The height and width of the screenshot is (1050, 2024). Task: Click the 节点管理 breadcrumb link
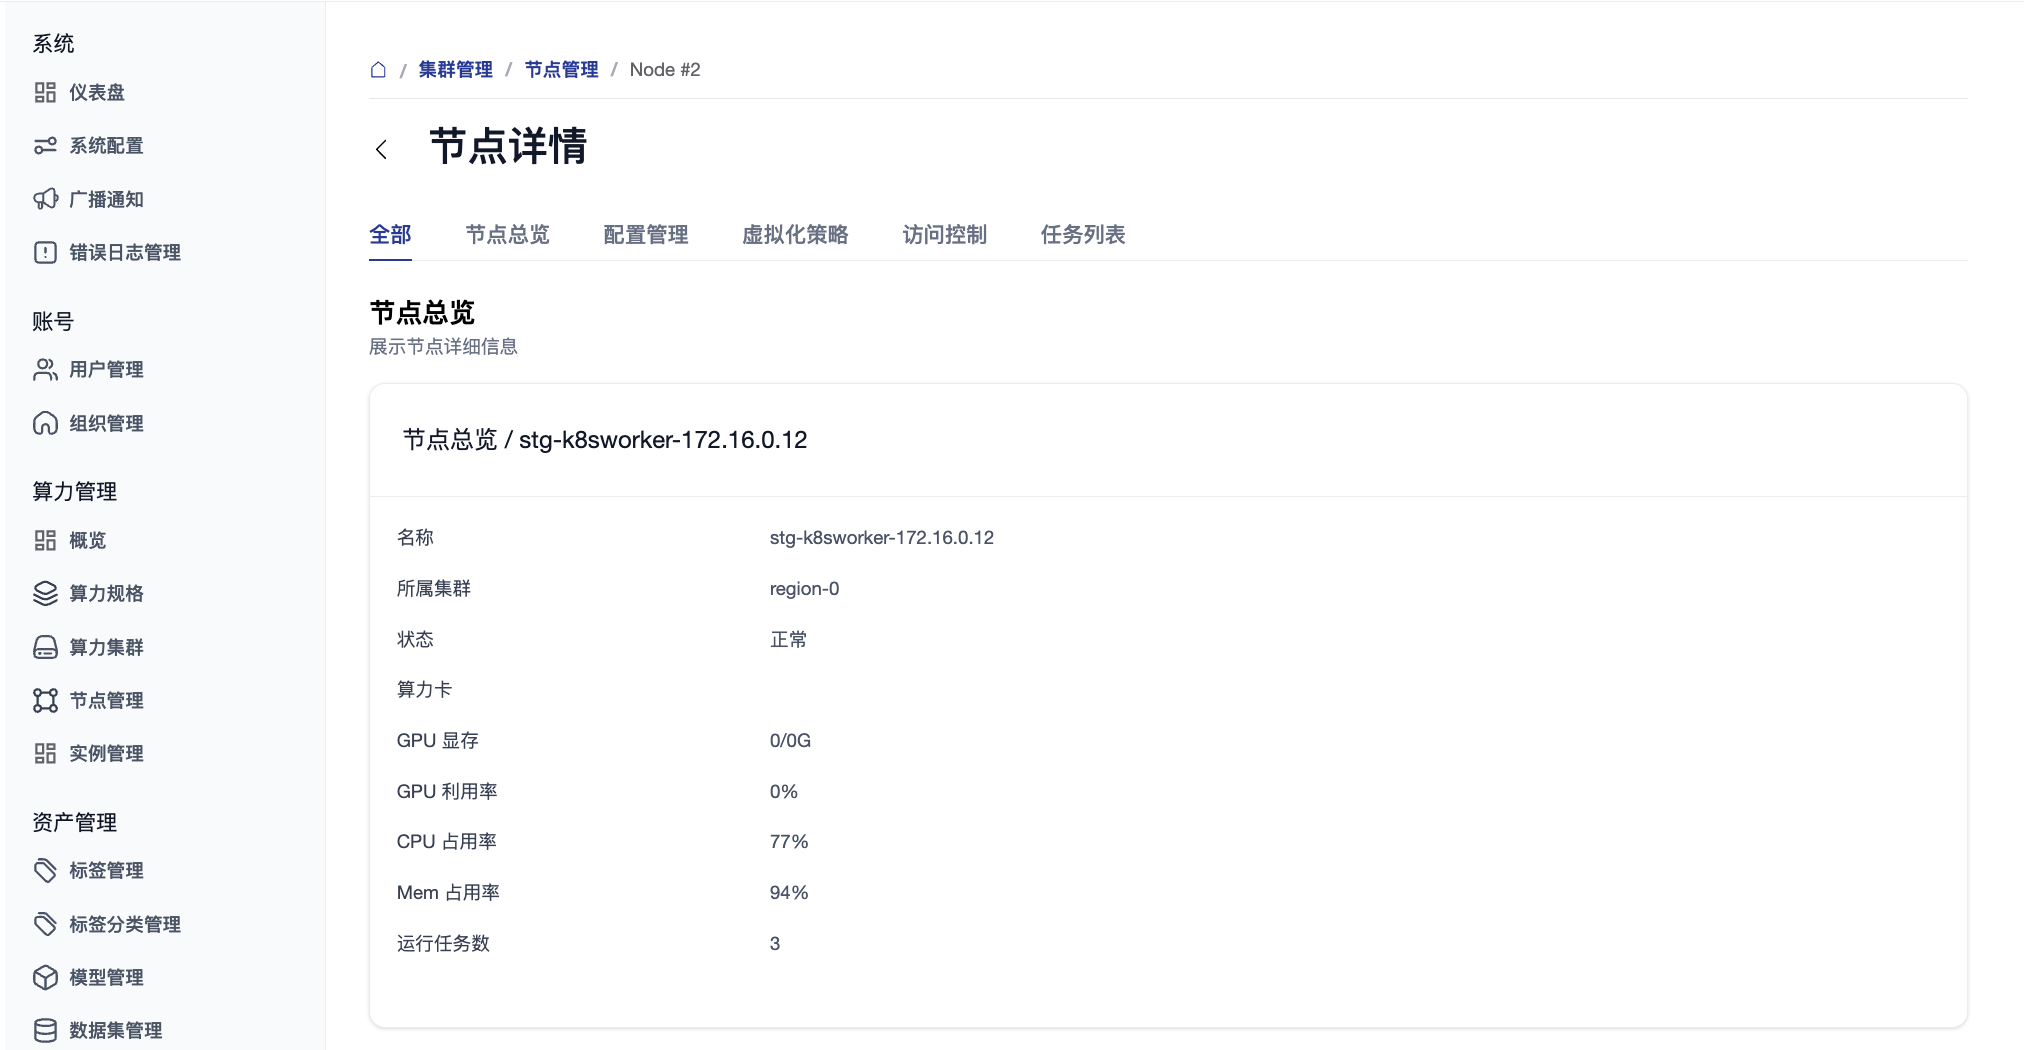[561, 70]
